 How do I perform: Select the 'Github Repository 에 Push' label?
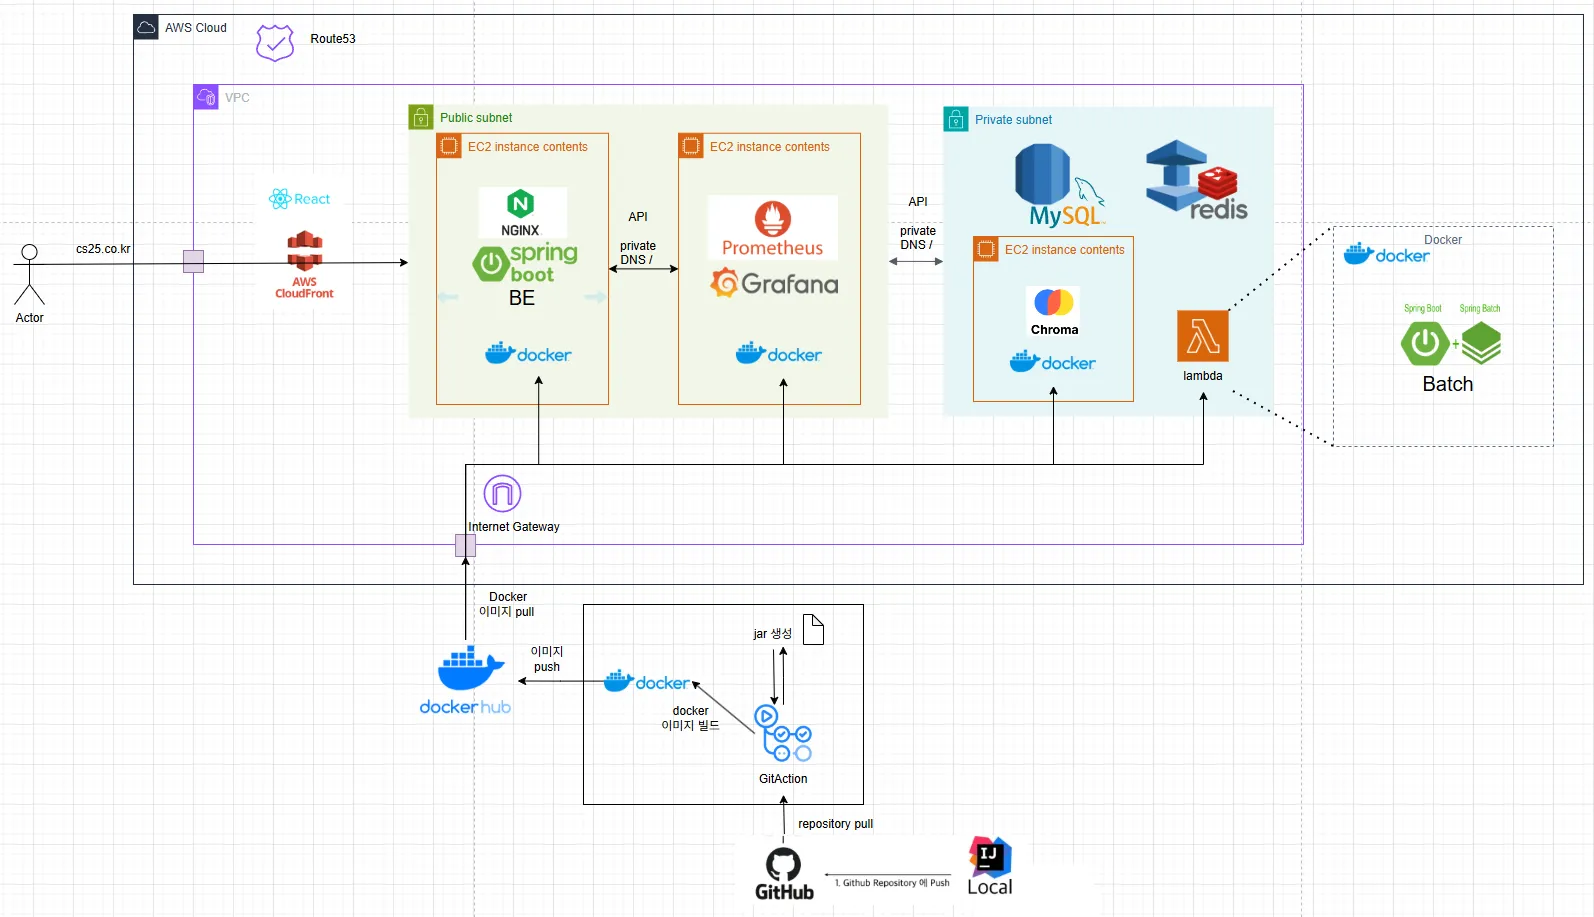(892, 883)
